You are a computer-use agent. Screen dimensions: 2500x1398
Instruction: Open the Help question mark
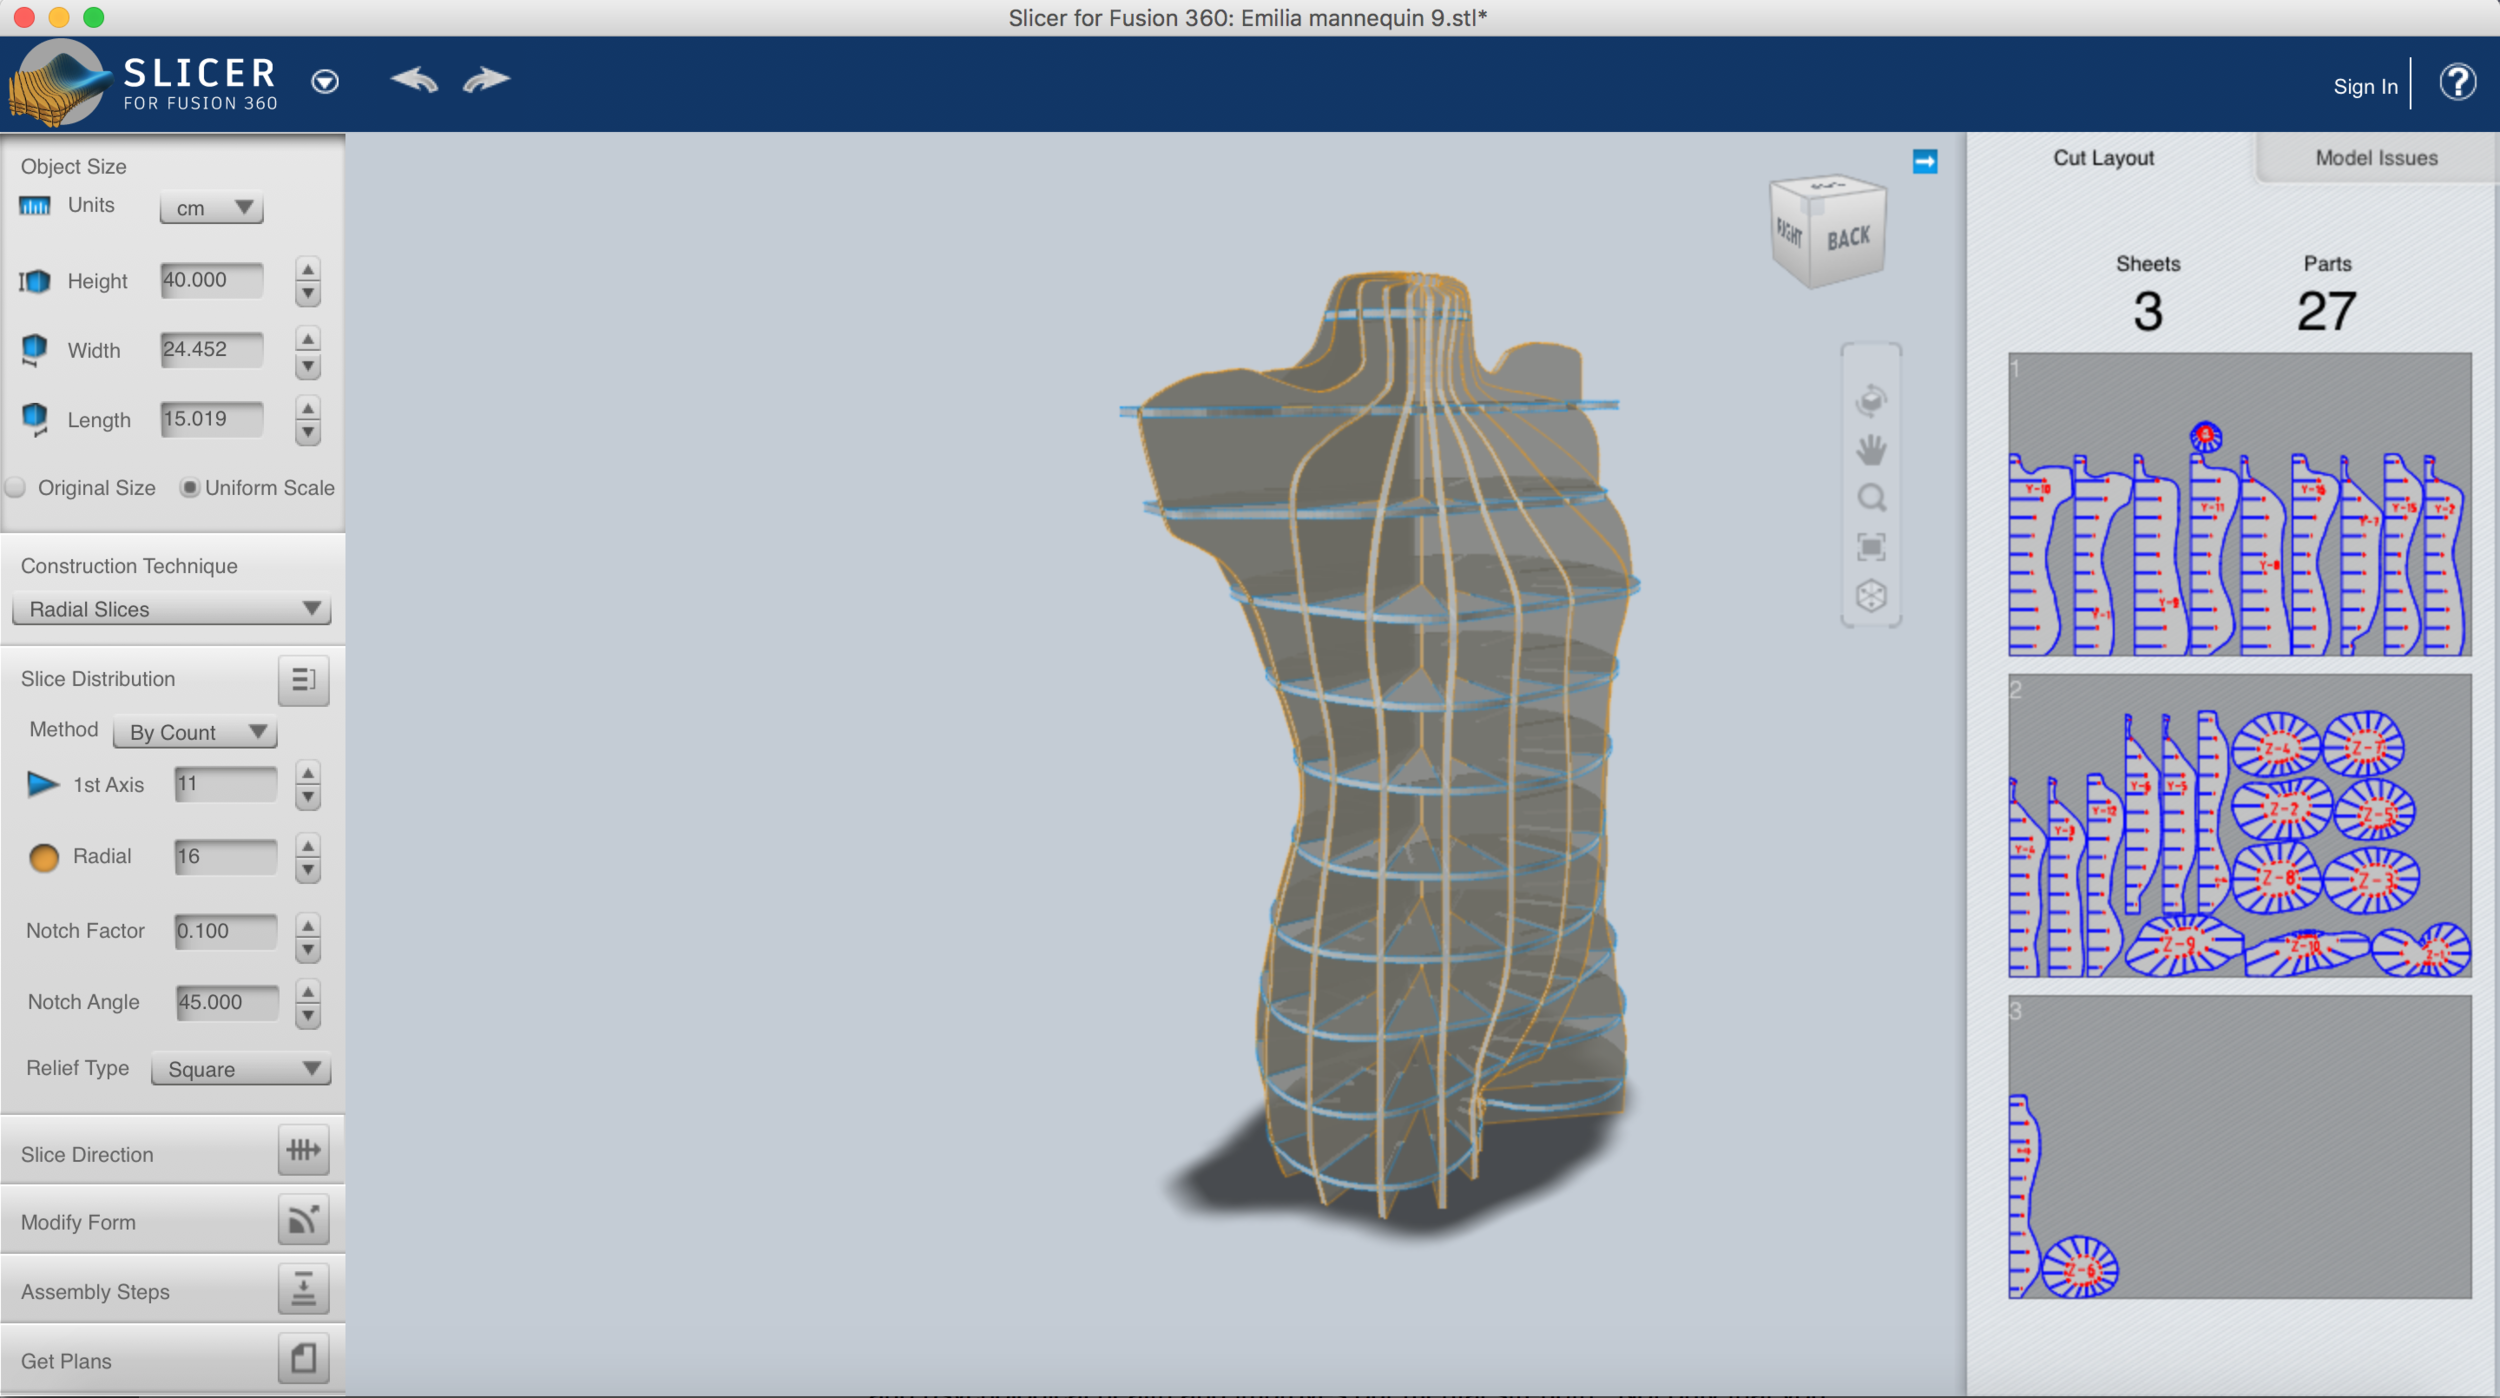[x=2457, y=82]
